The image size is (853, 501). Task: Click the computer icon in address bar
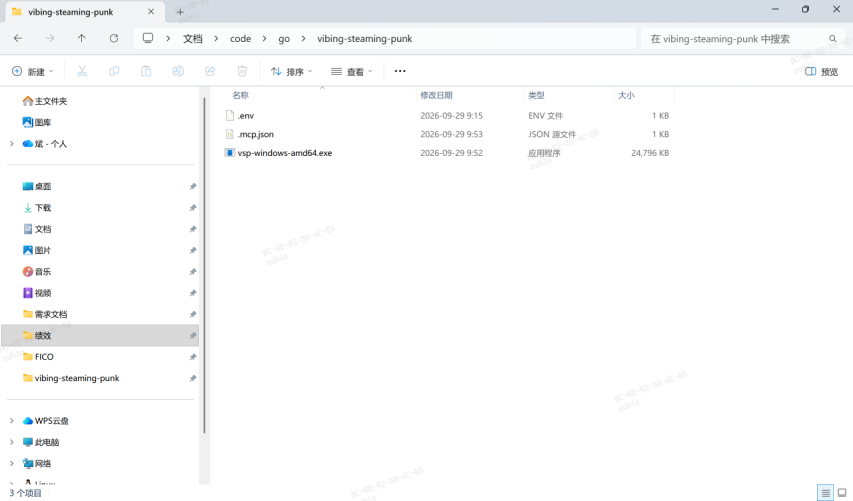click(x=148, y=38)
